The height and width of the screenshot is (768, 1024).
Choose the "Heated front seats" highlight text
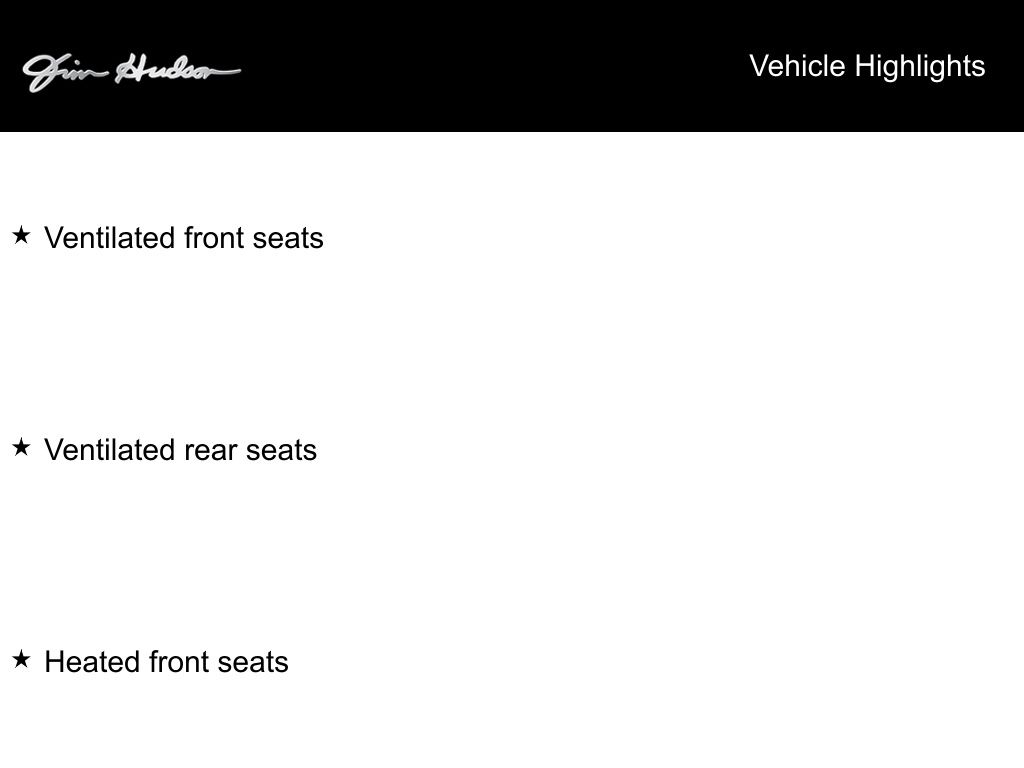coord(166,662)
